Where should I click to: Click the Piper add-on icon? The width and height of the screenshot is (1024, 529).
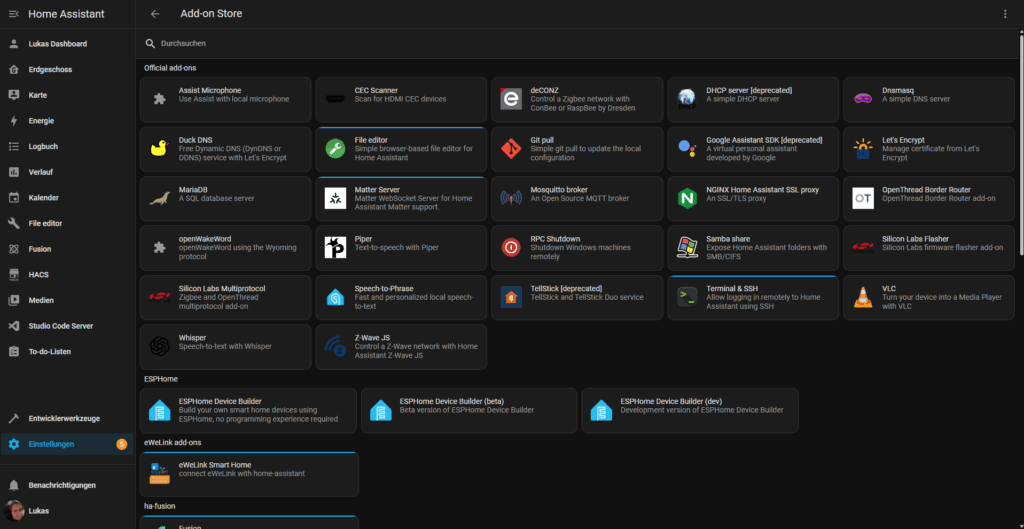(336, 248)
